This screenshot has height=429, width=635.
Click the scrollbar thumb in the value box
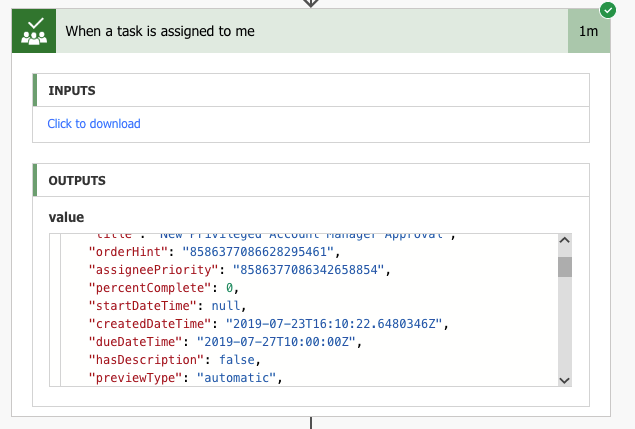[565, 267]
